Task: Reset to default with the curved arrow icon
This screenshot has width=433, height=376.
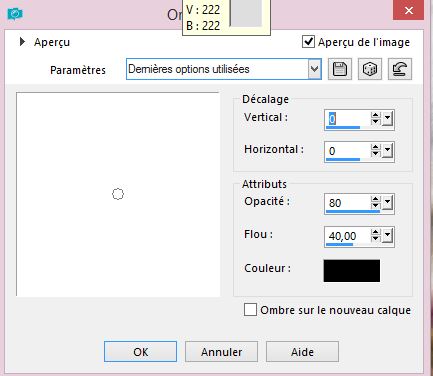Action: tap(400, 69)
